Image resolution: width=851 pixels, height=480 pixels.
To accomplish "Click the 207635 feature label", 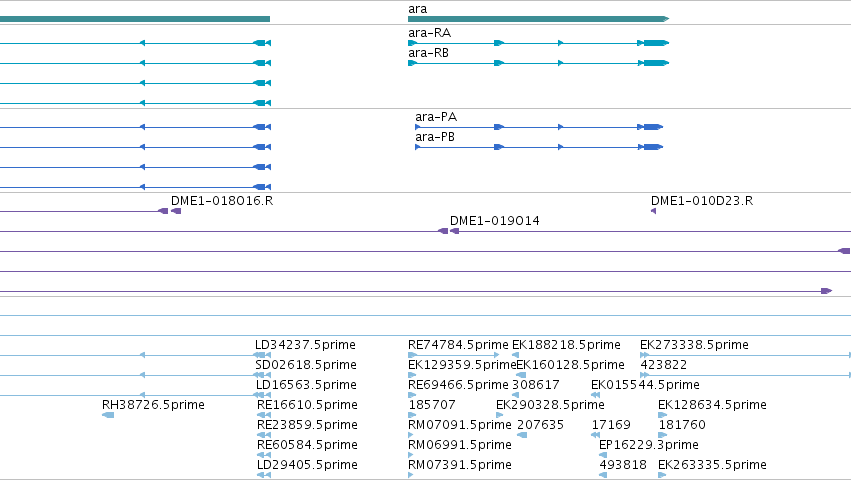I will click(x=541, y=425).
